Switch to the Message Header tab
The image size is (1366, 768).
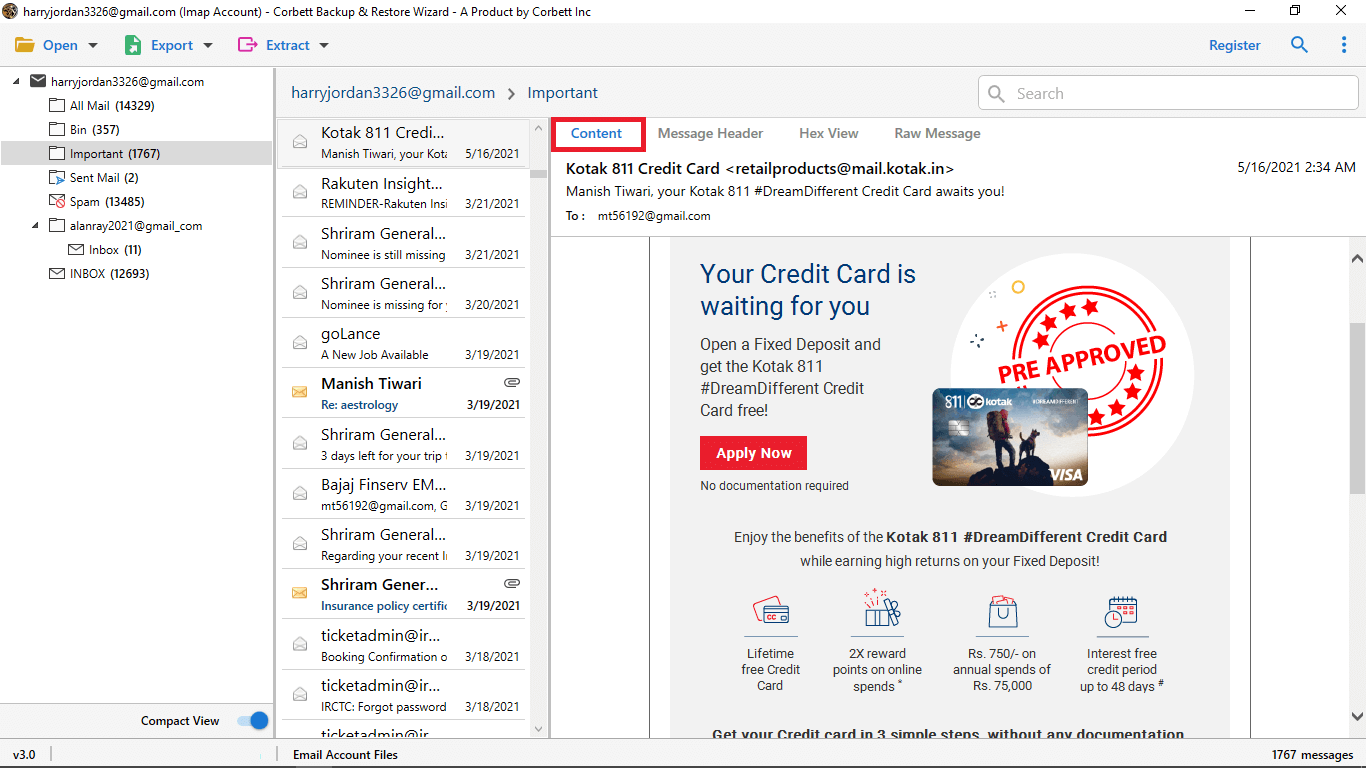[x=710, y=133]
